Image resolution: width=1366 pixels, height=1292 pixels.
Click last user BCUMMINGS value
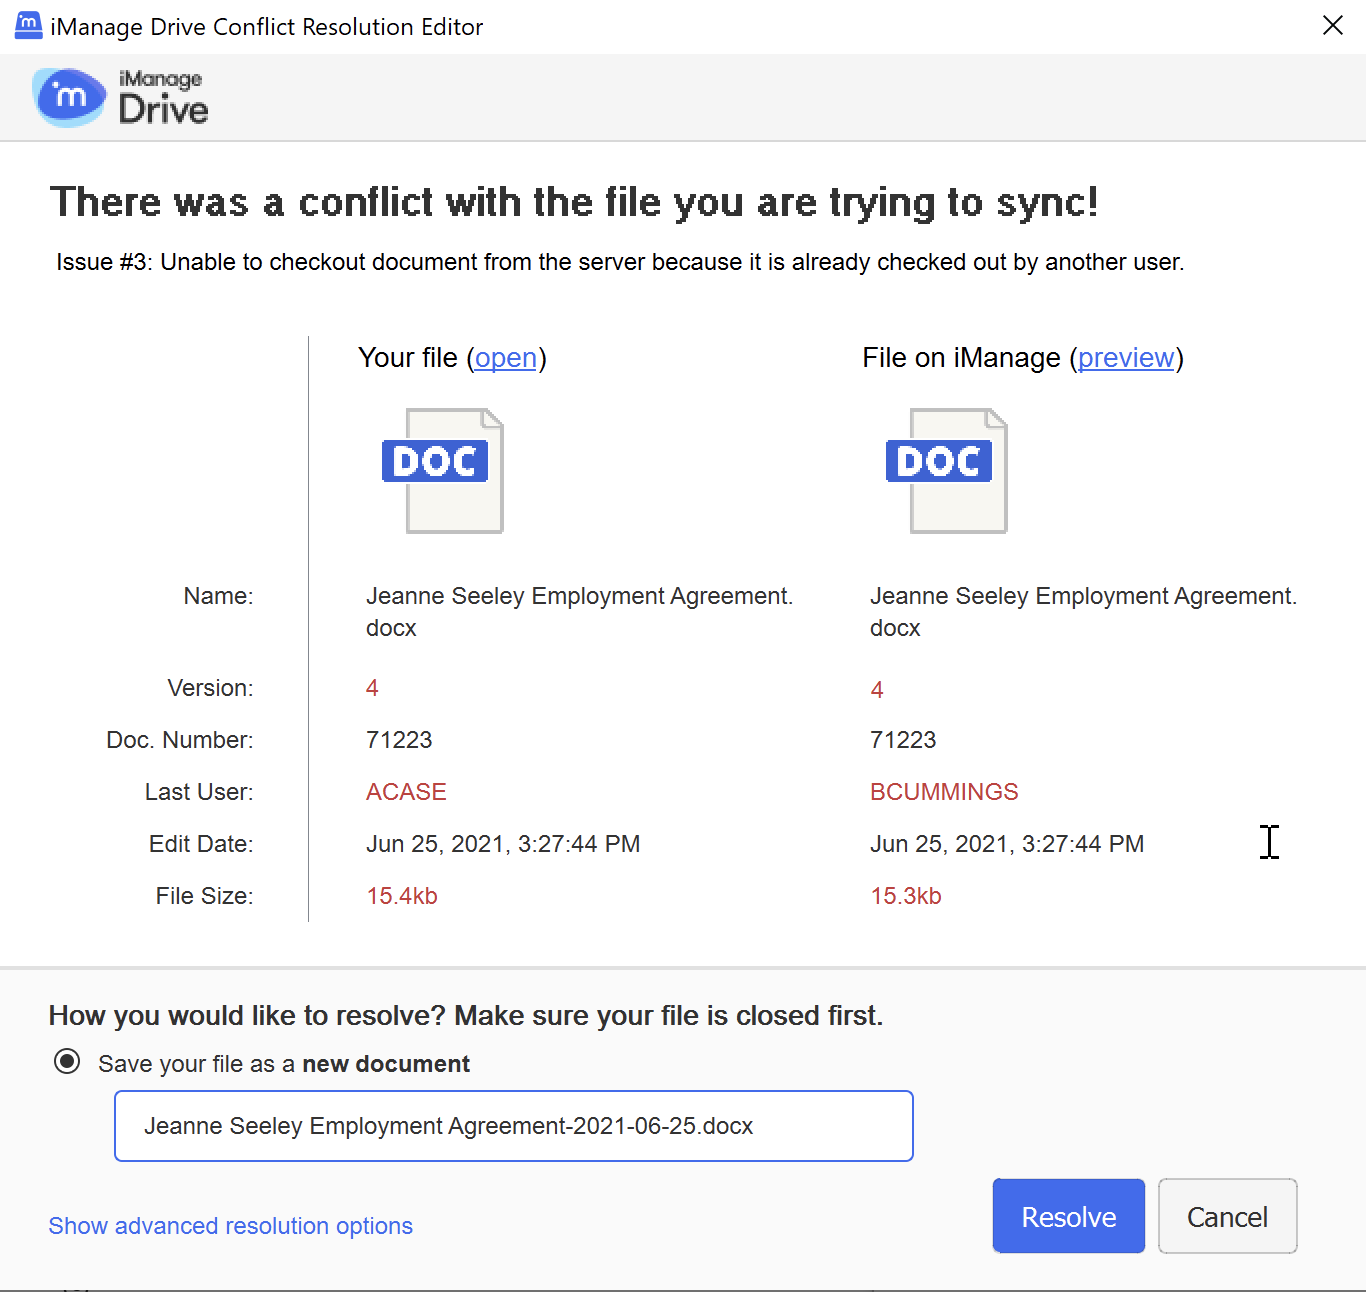pos(944,791)
